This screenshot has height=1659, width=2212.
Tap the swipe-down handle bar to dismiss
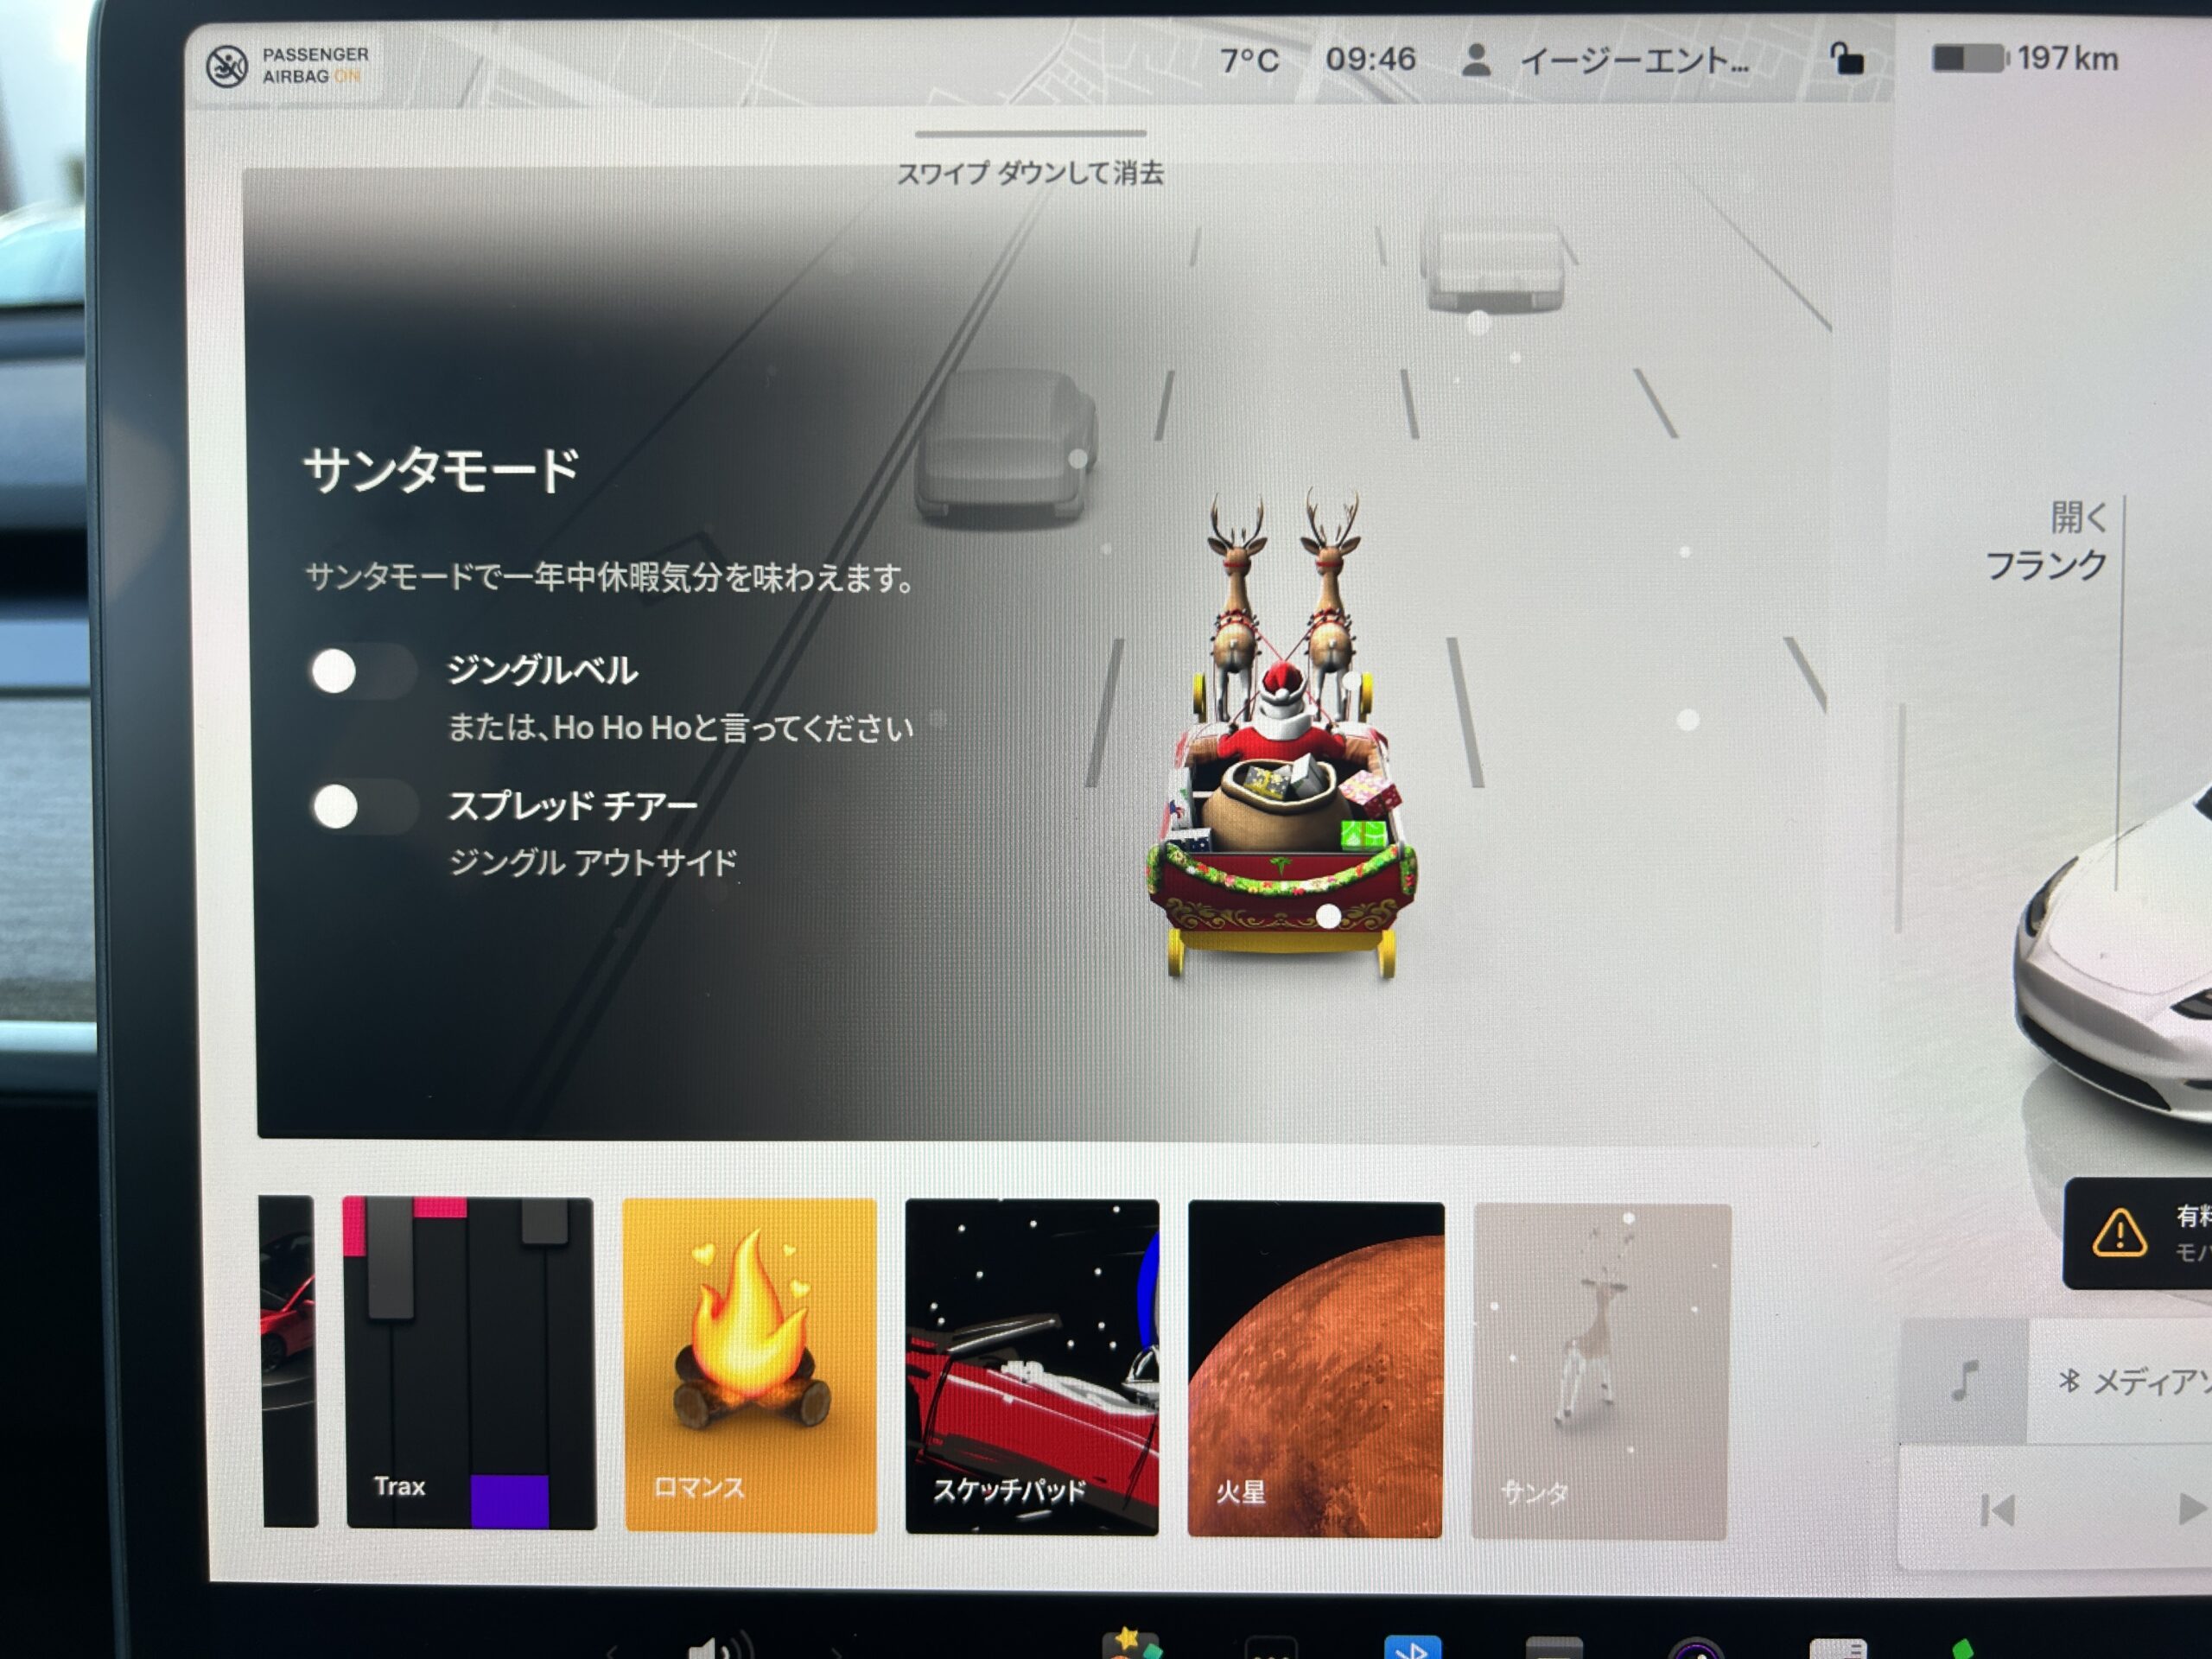click(x=1030, y=134)
